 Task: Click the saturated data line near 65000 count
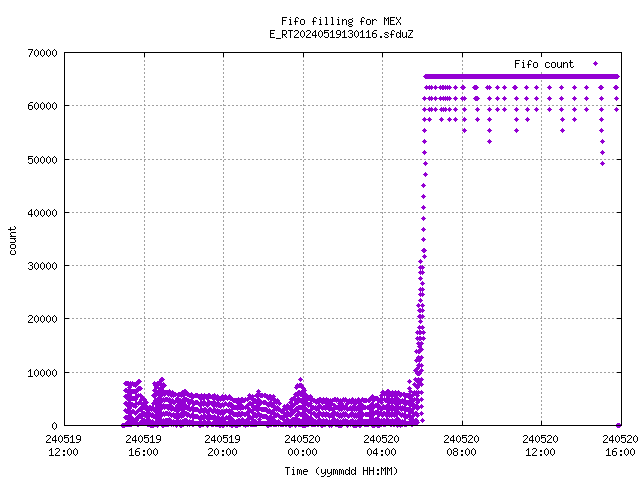click(x=522, y=76)
